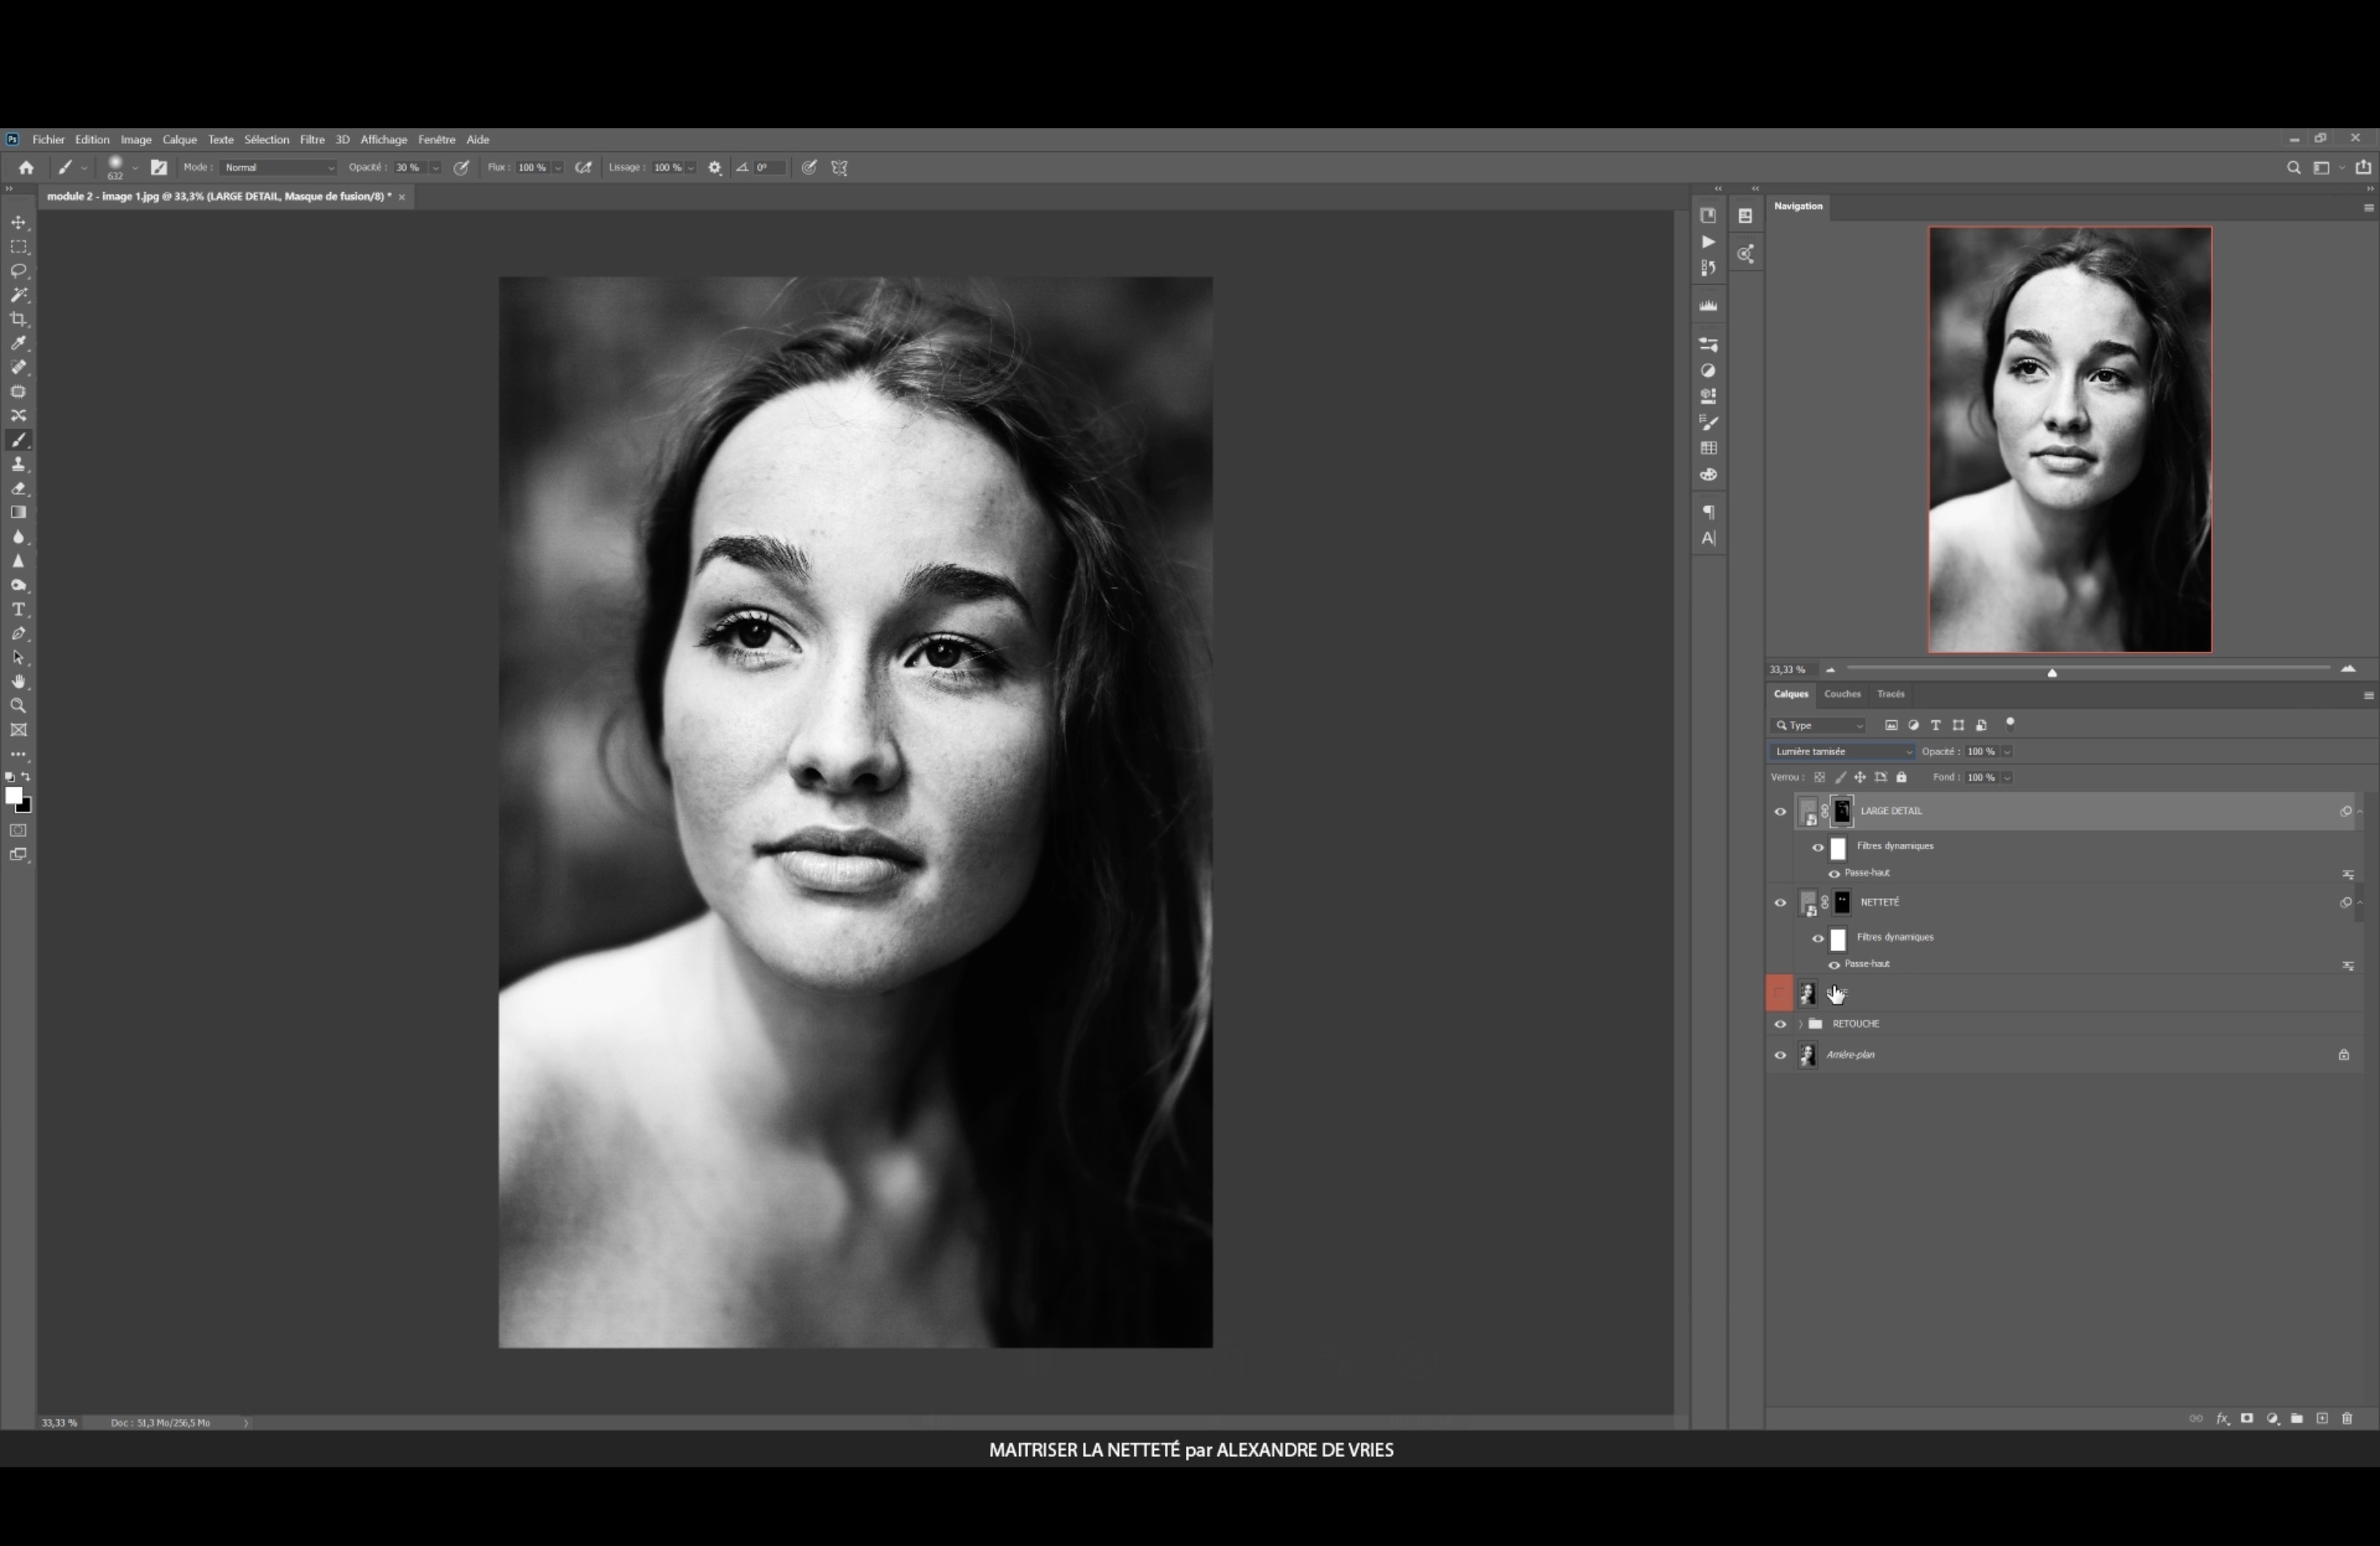
Task: Select the Crop tool
Action: coord(18,319)
